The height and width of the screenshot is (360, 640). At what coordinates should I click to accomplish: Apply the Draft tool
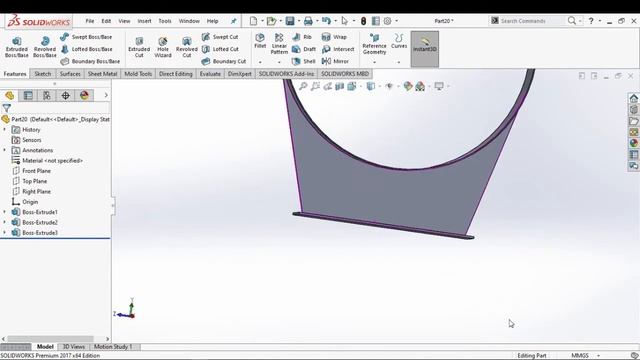coord(304,49)
